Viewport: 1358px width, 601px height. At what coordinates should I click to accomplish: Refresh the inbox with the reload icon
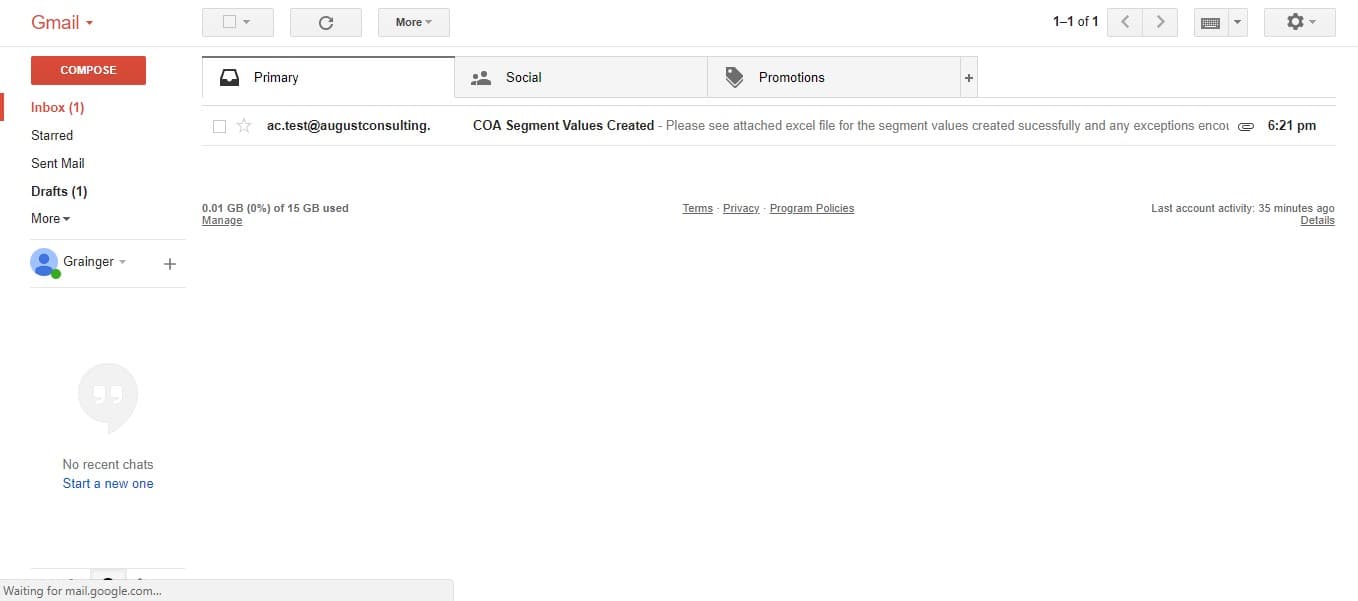click(x=325, y=22)
